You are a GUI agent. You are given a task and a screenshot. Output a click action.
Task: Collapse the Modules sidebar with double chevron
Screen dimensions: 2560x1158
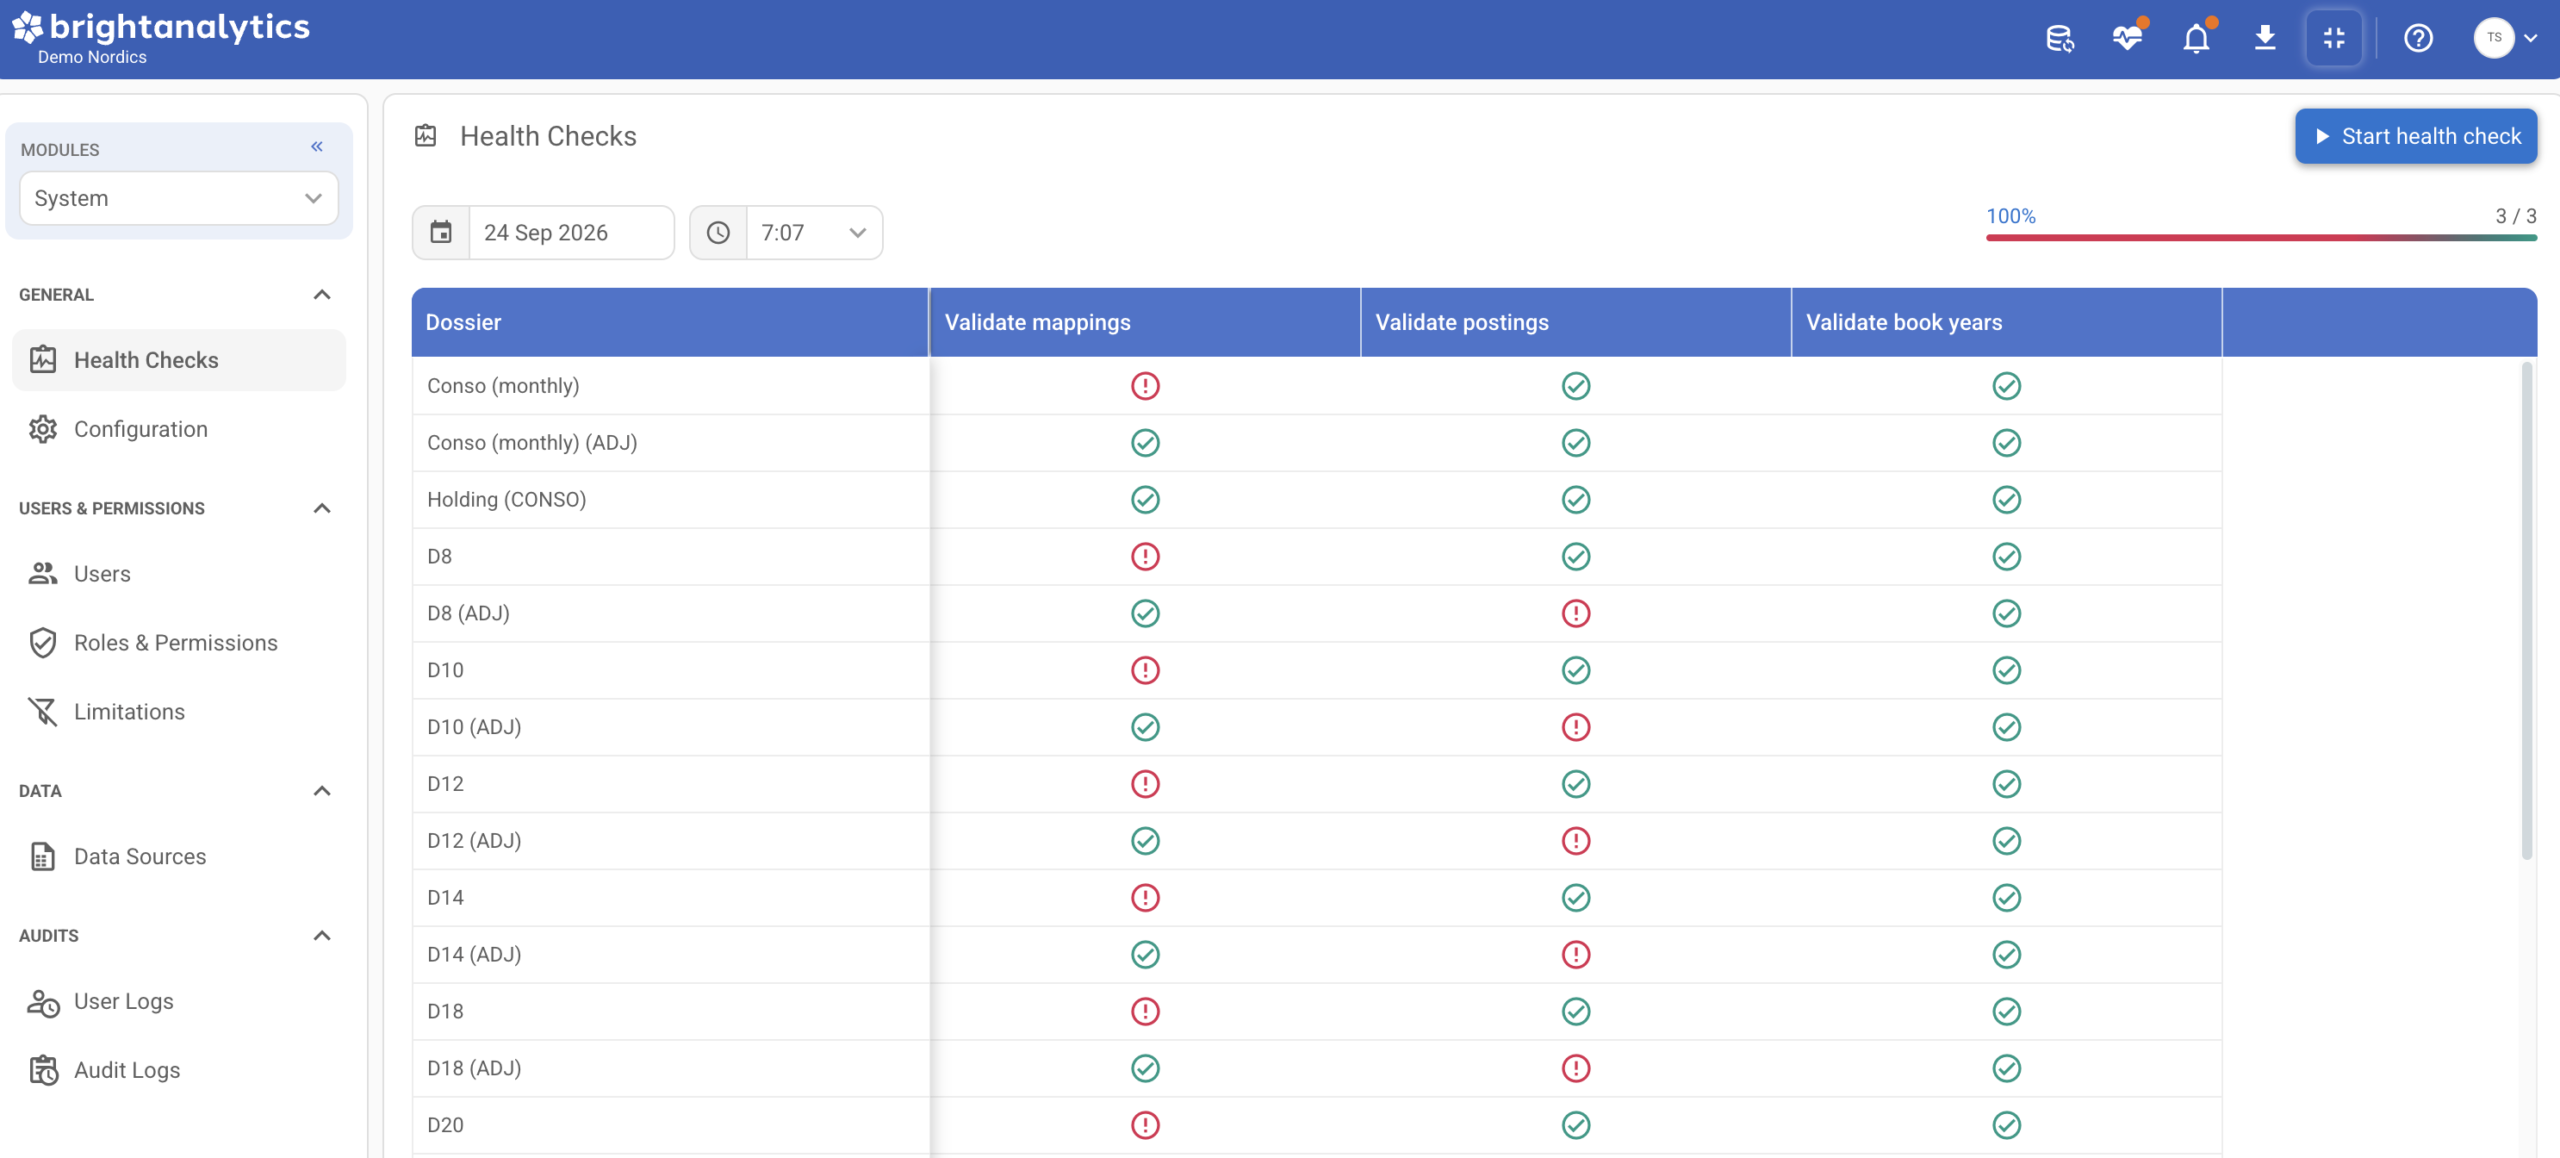point(317,147)
